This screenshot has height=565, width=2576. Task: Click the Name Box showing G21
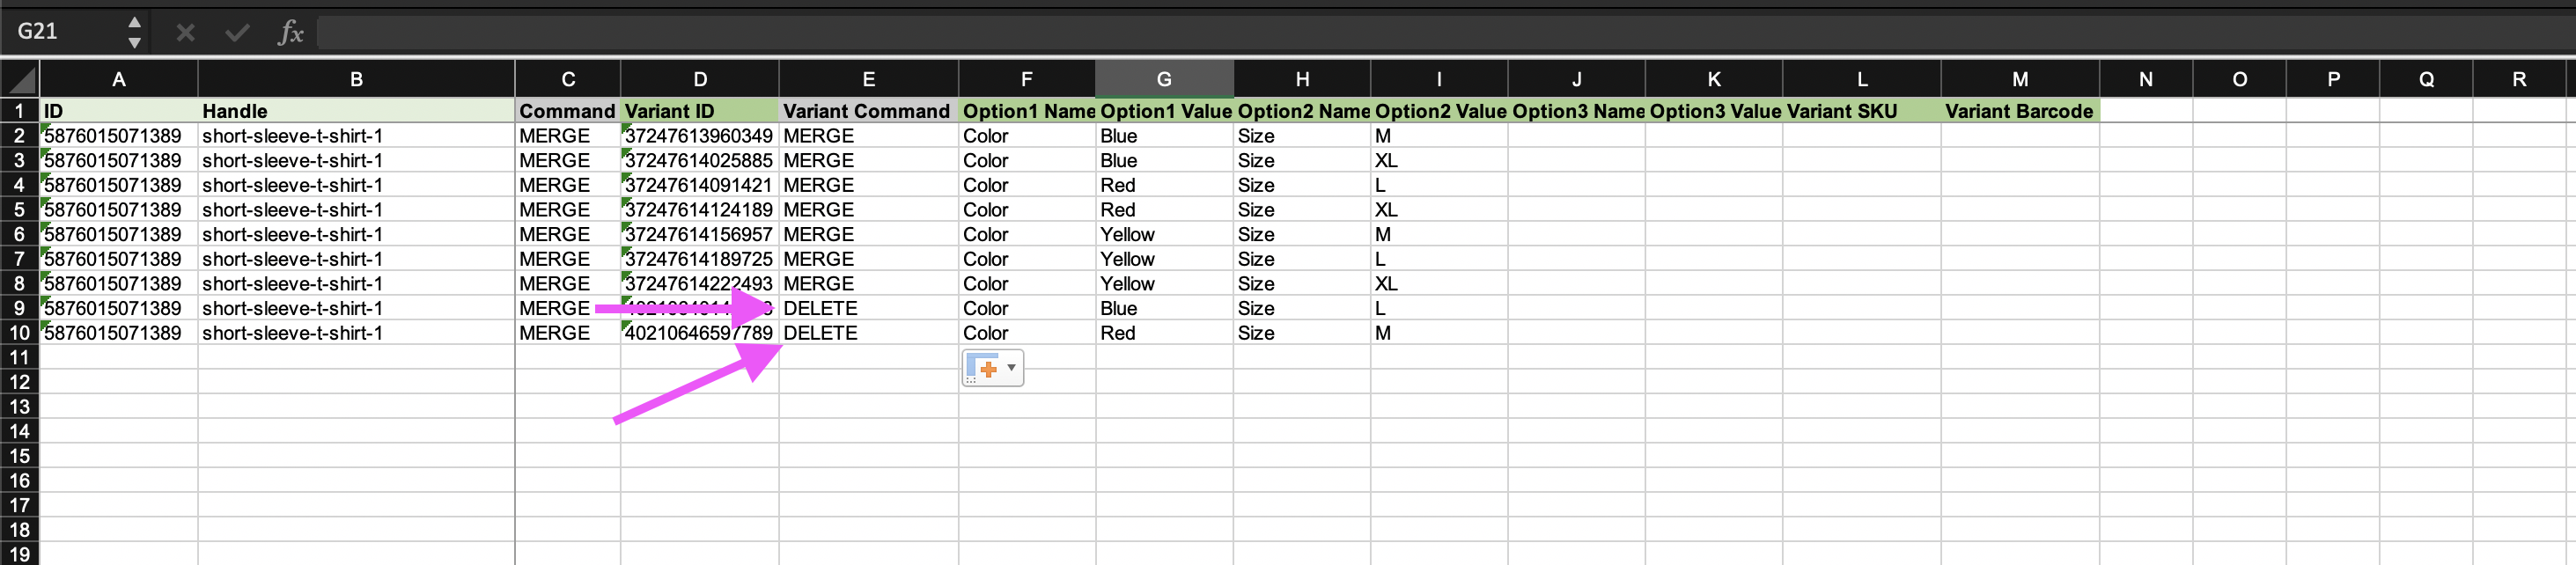click(x=60, y=32)
